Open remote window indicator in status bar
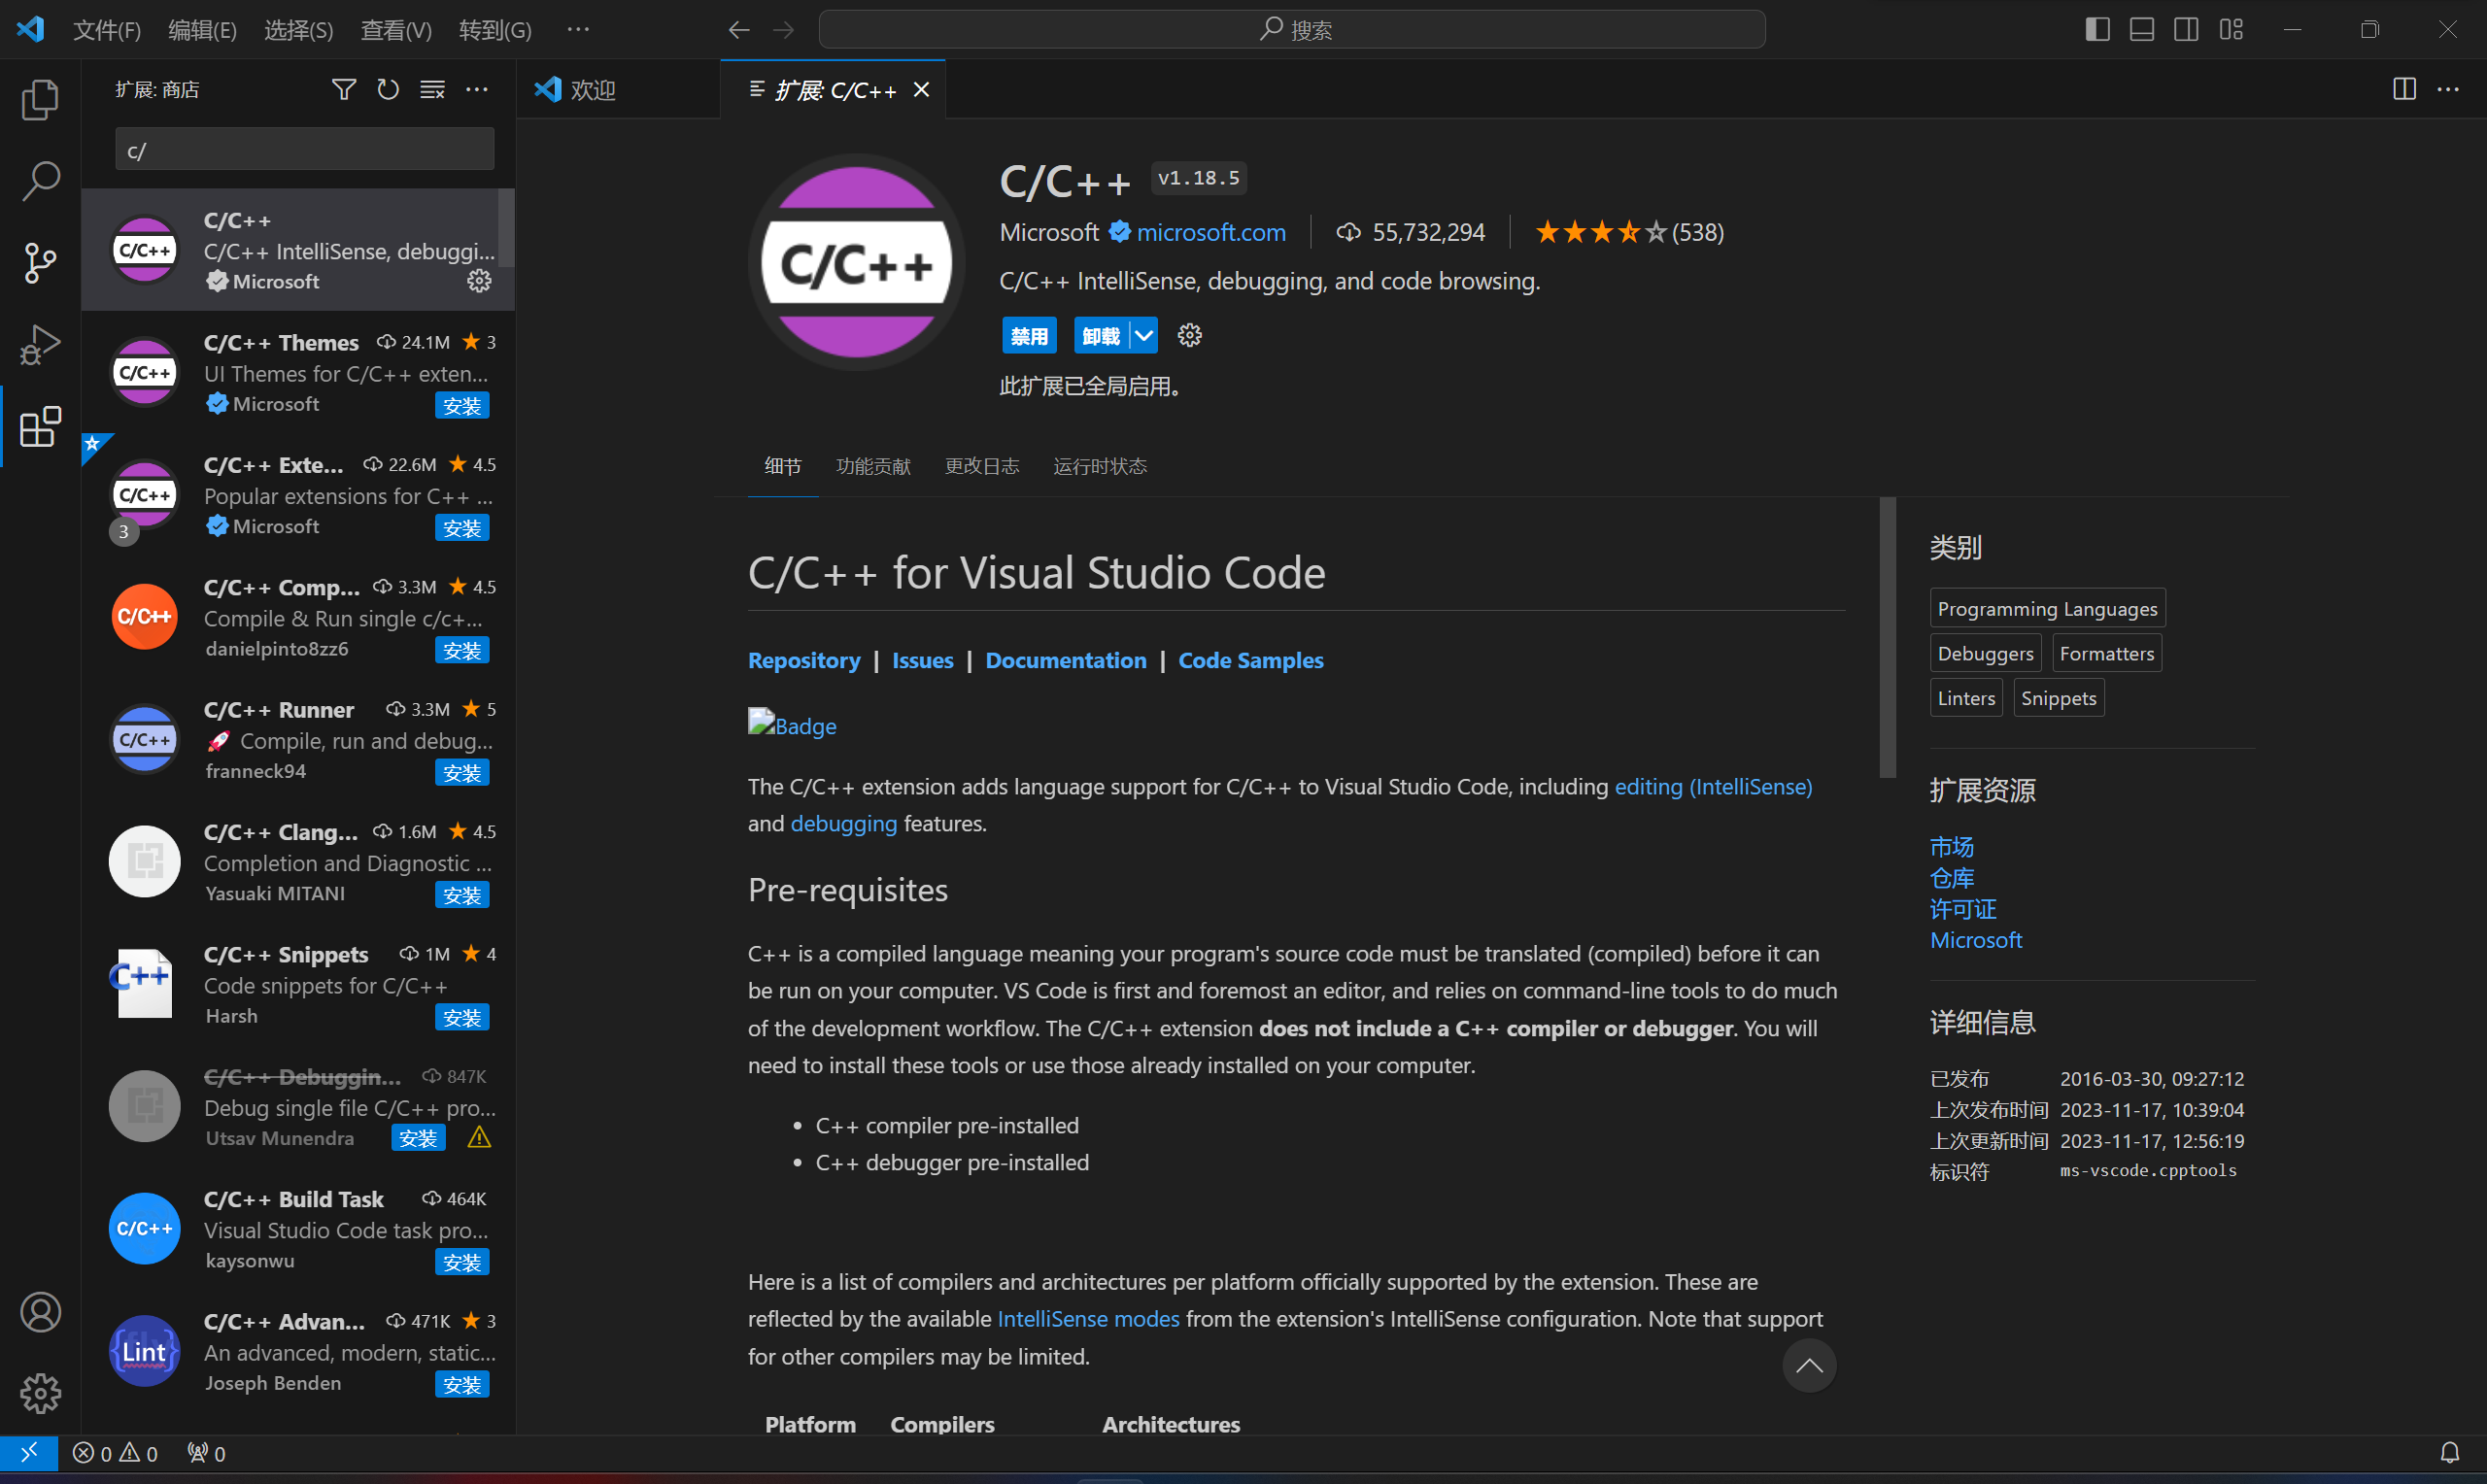The image size is (2487, 1484). pos(28,1452)
